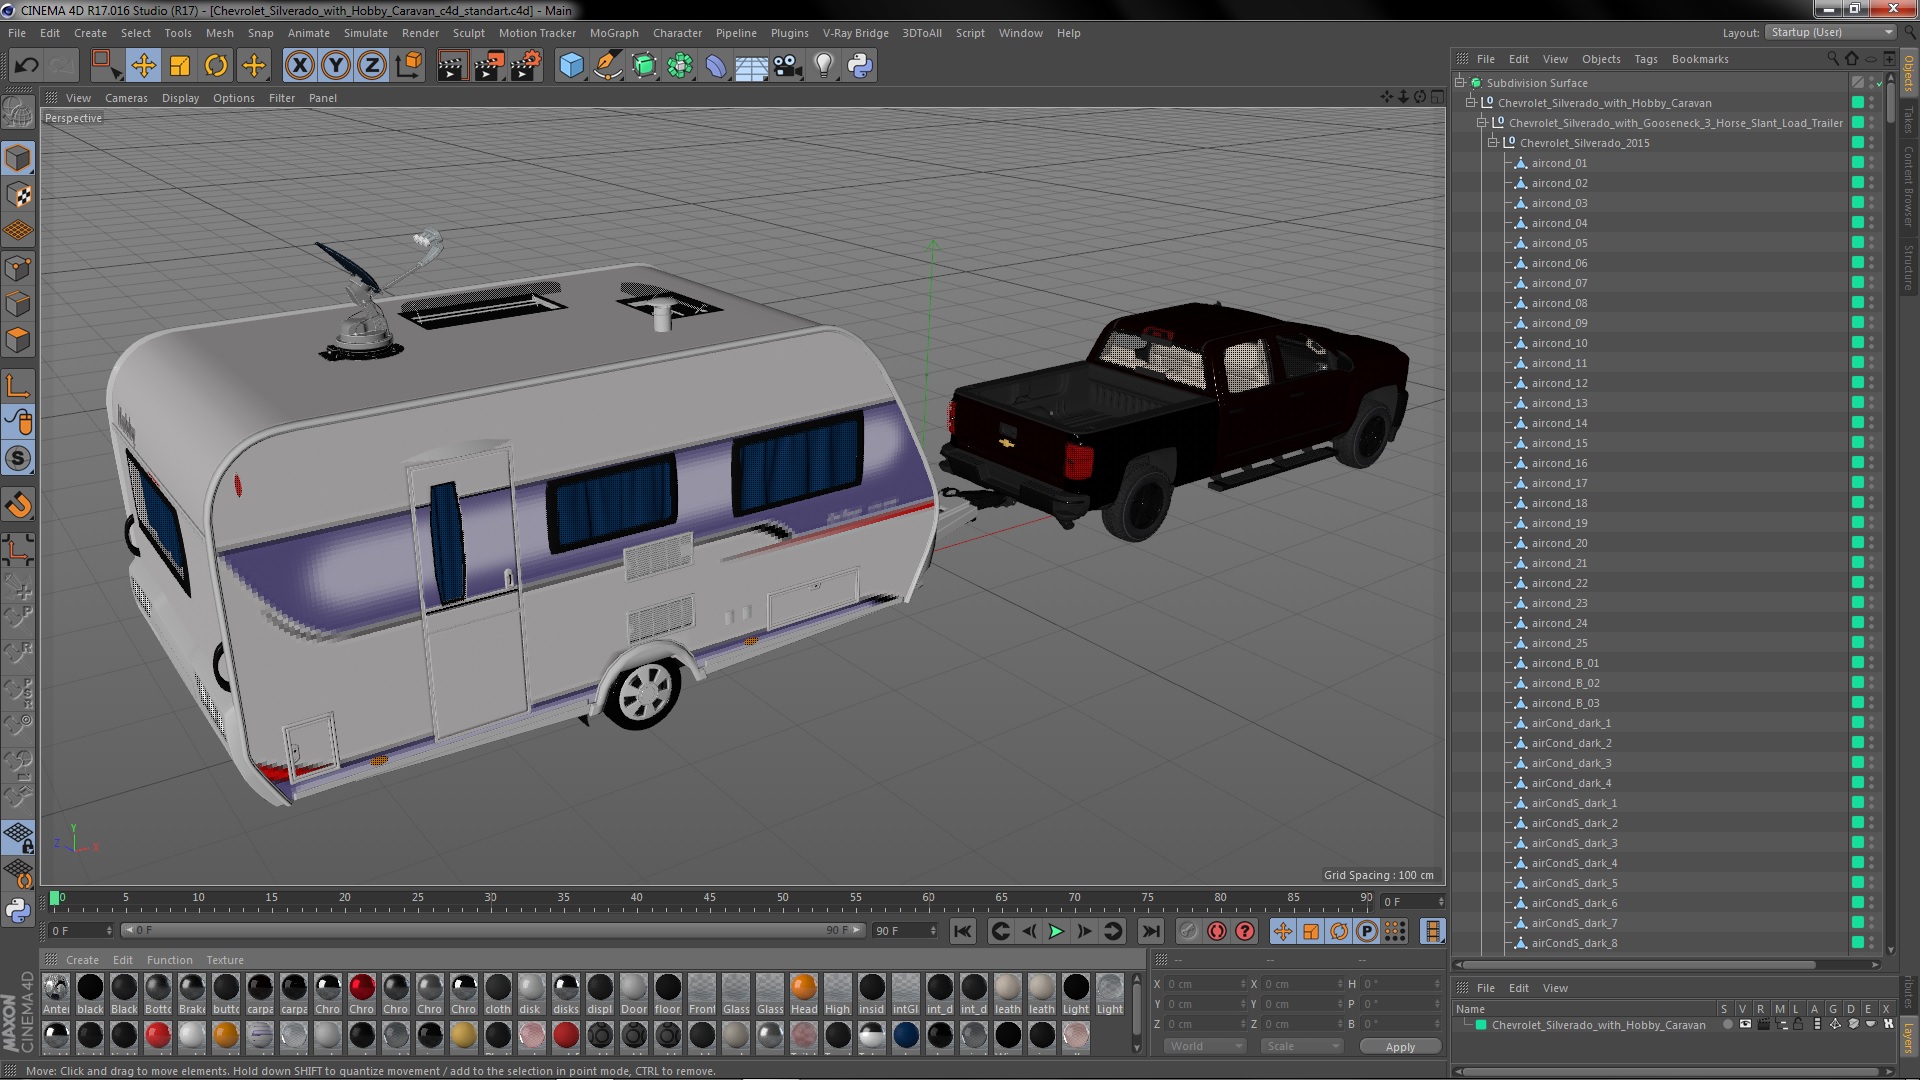The width and height of the screenshot is (1920, 1080).
Task: Select the Rotate tool icon
Action: pyautogui.click(x=216, y=66)
